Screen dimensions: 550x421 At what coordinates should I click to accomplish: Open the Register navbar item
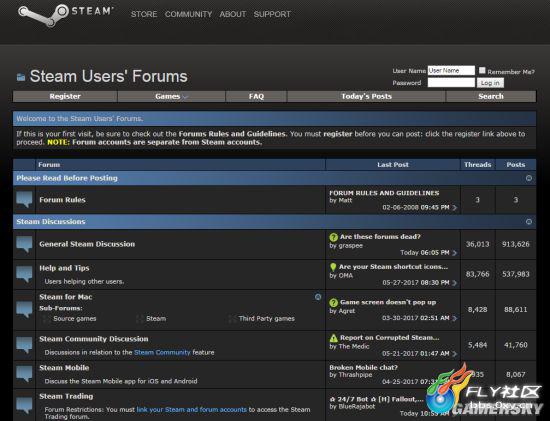click(65, 96)
